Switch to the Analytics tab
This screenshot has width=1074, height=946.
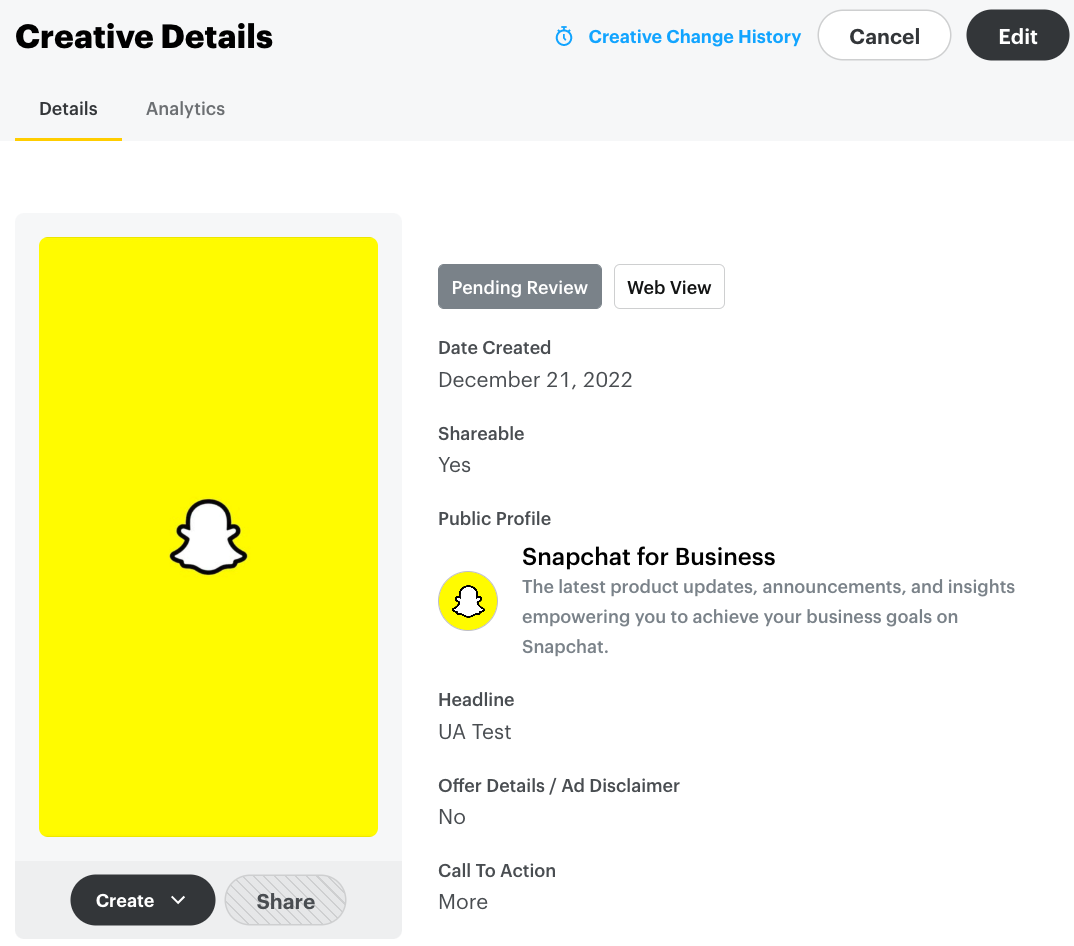click(185, 108)
